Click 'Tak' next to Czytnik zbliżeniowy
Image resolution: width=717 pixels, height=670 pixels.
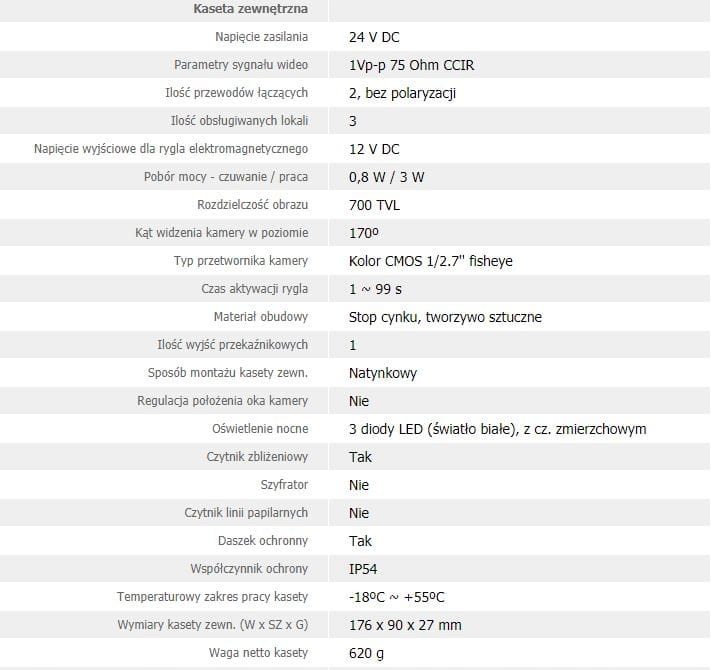coord(360,457)
